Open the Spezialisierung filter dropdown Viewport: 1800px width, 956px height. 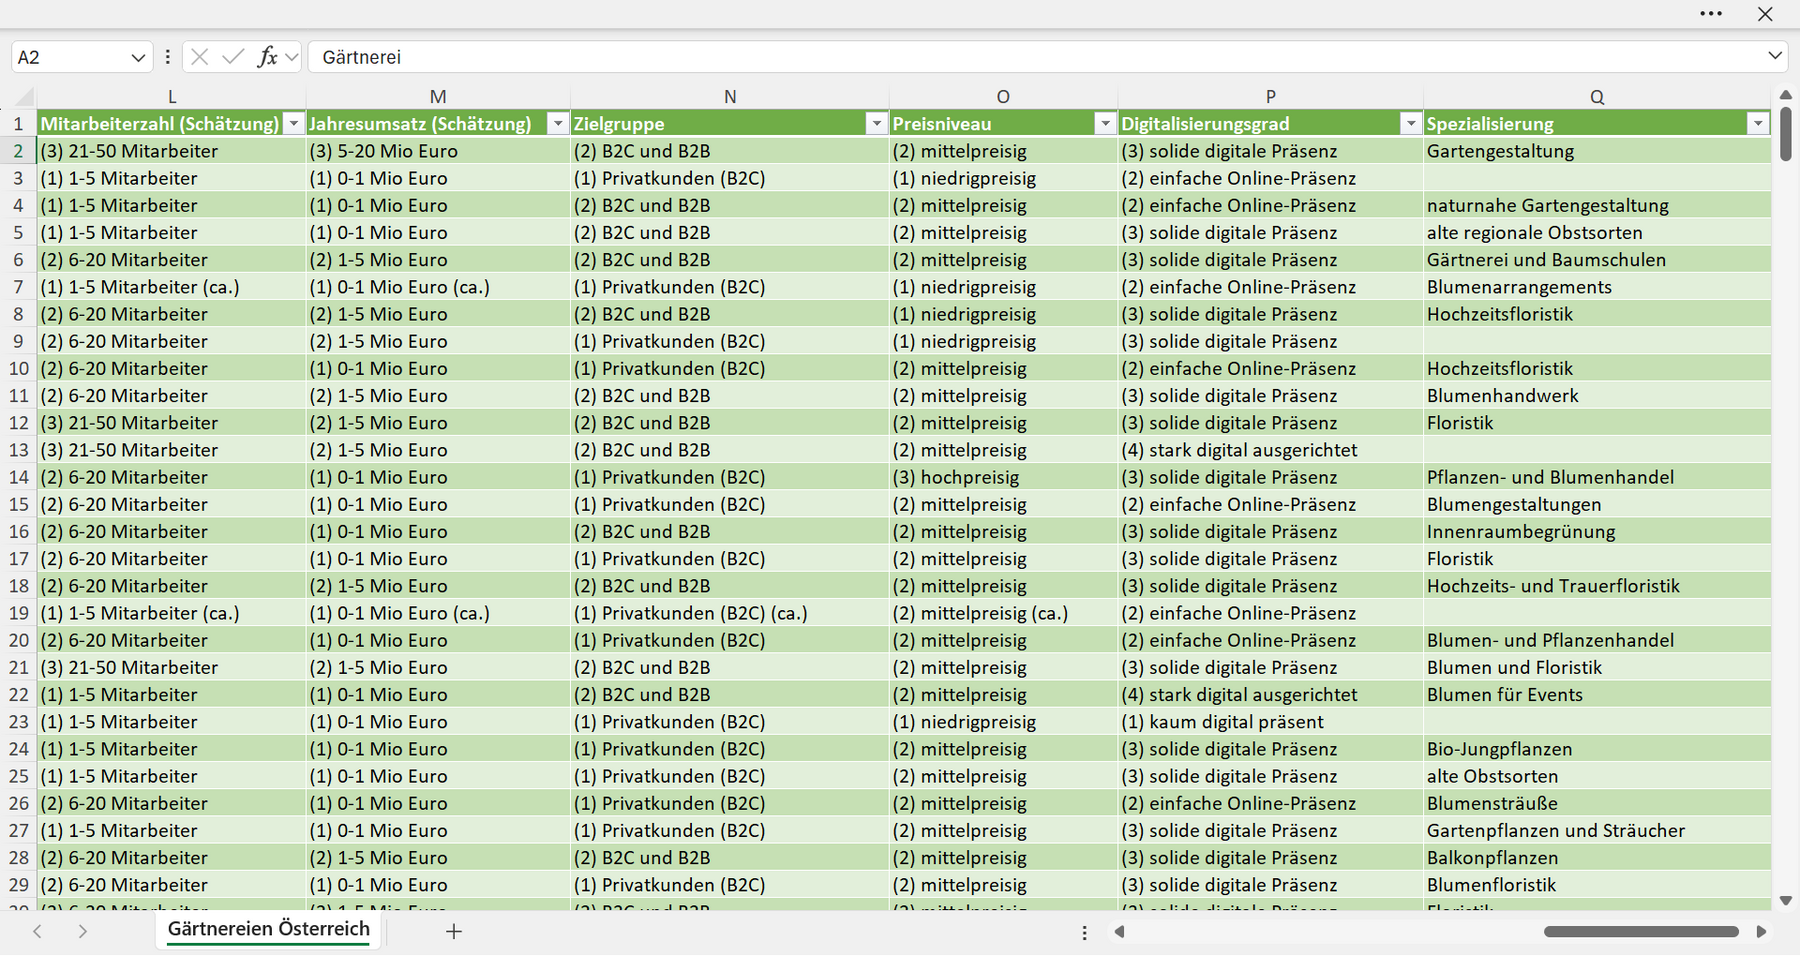[1757, 123]
